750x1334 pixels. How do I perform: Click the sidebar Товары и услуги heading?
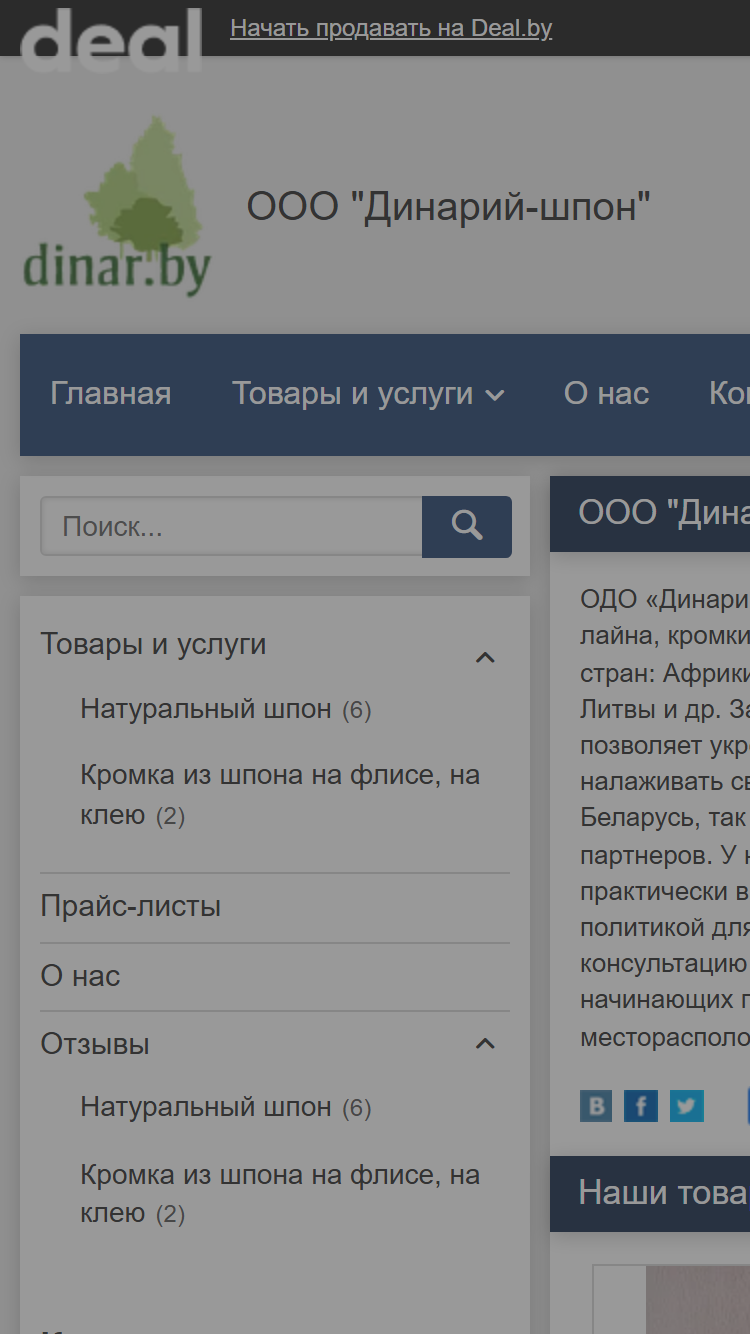[153, 644]
